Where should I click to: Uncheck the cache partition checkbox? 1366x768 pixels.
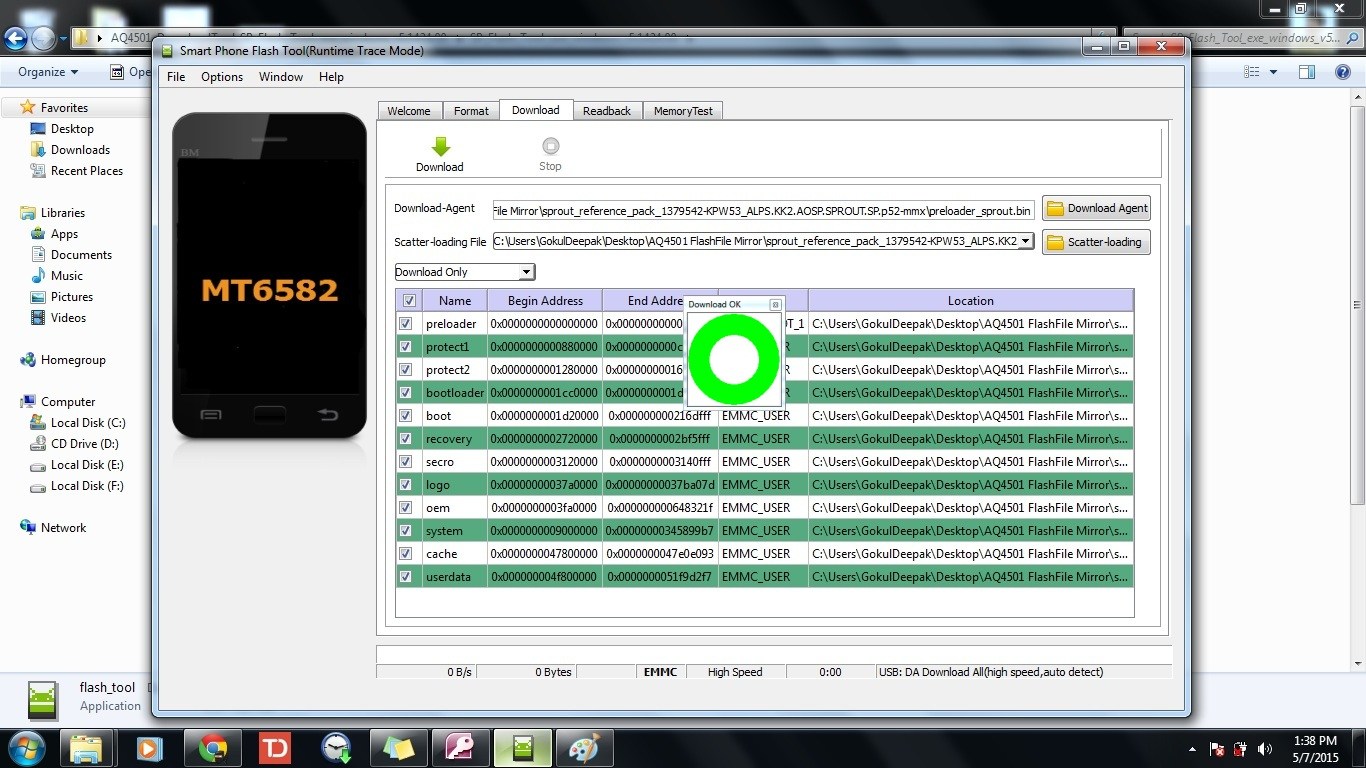tap(405, 553)
